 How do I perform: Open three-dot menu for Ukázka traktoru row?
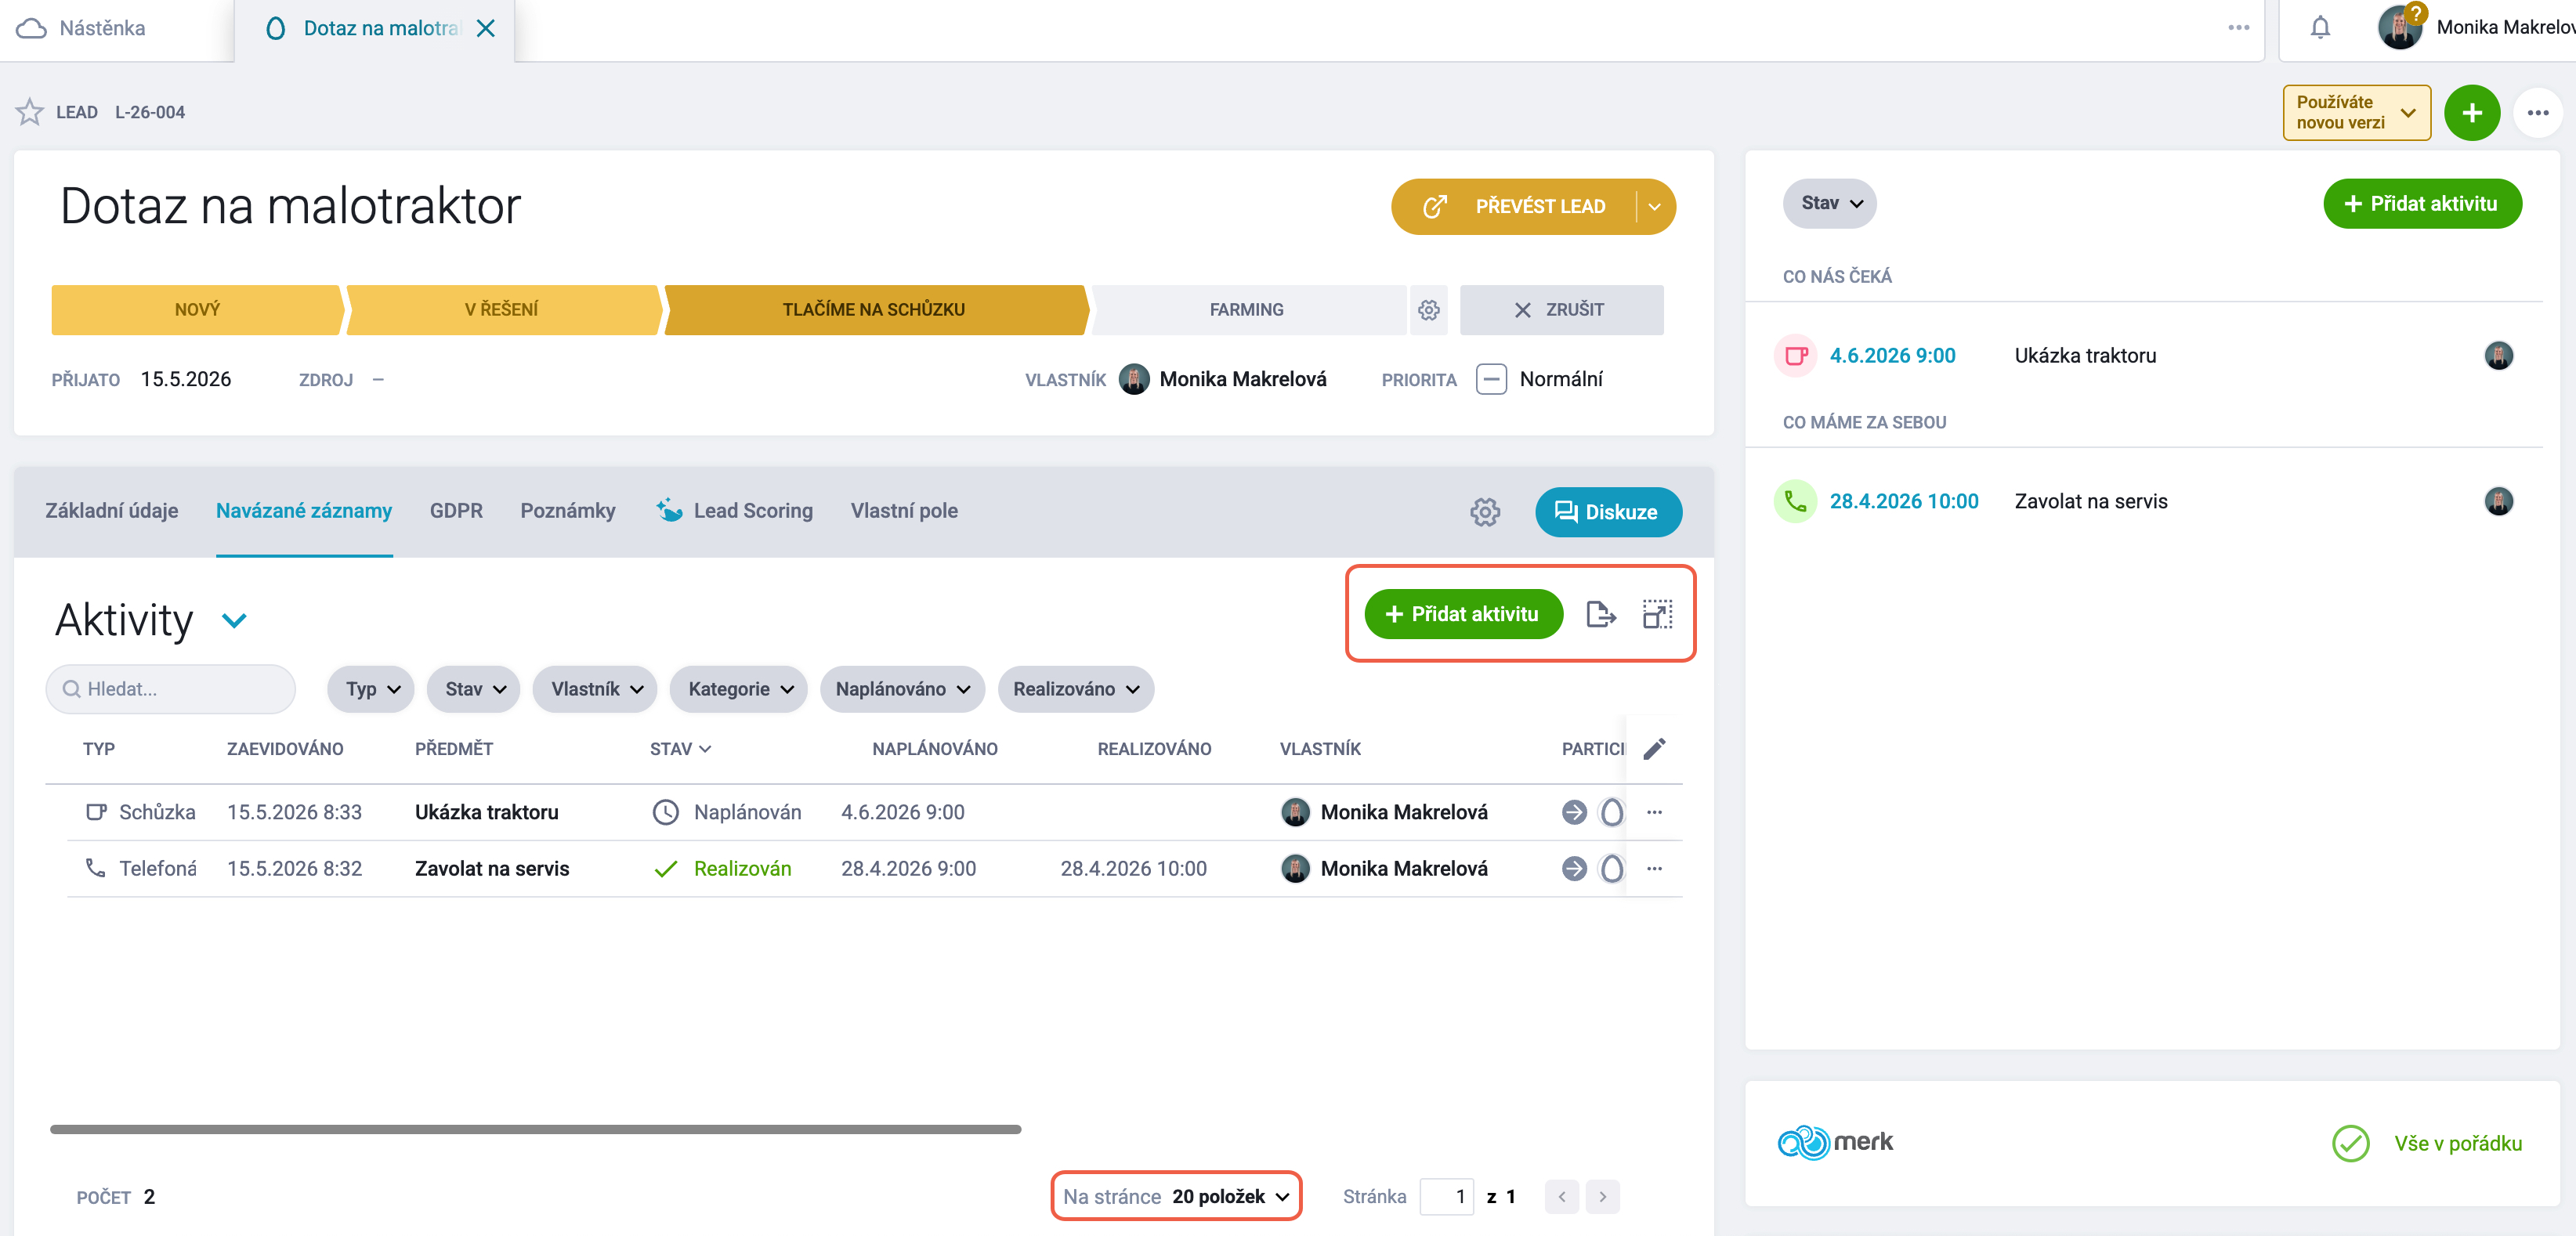pyautogui.click(x=1654, y=812)
